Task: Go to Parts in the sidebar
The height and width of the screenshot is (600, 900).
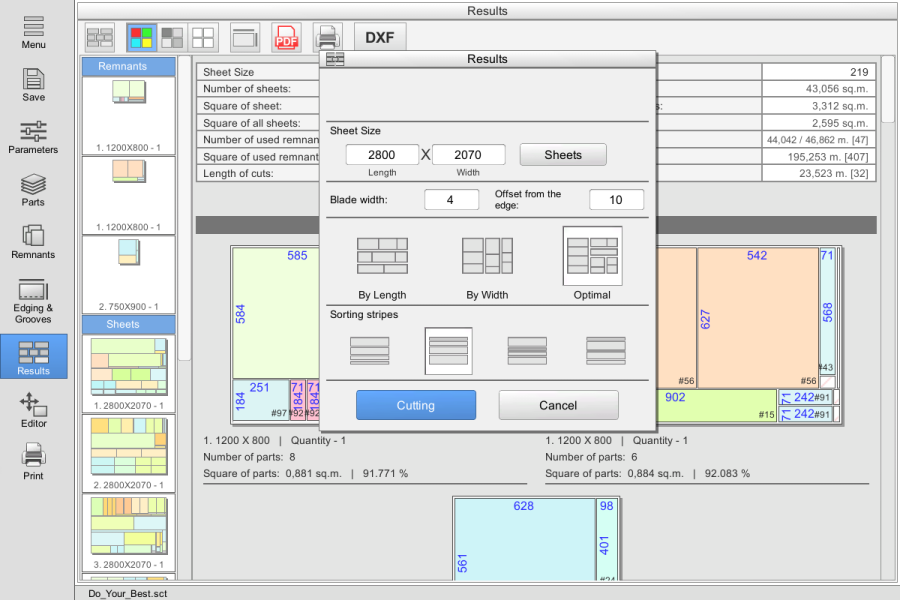Action: click(33, 189)
